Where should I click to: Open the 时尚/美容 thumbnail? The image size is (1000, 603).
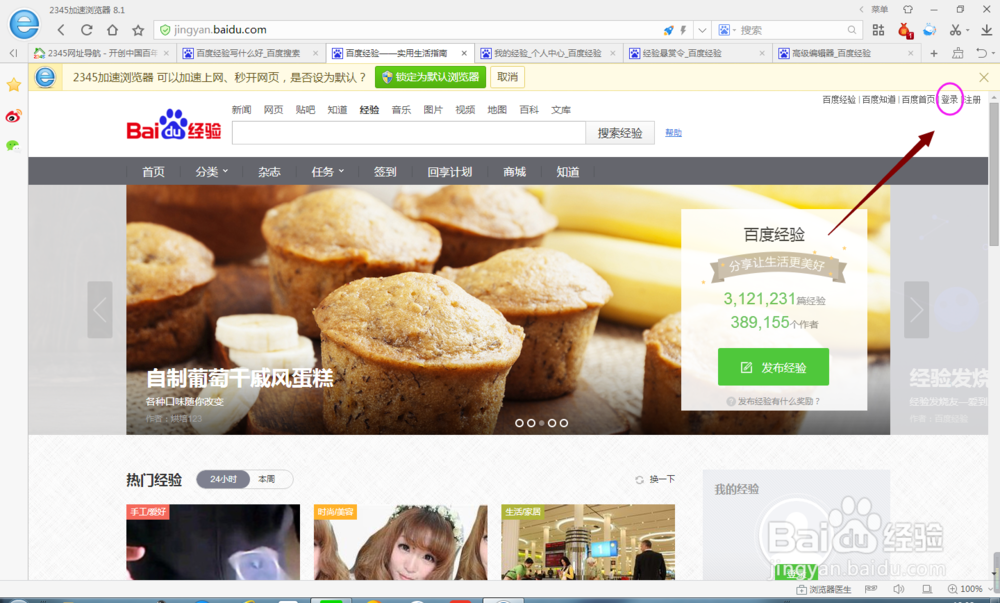coord(401,542)
